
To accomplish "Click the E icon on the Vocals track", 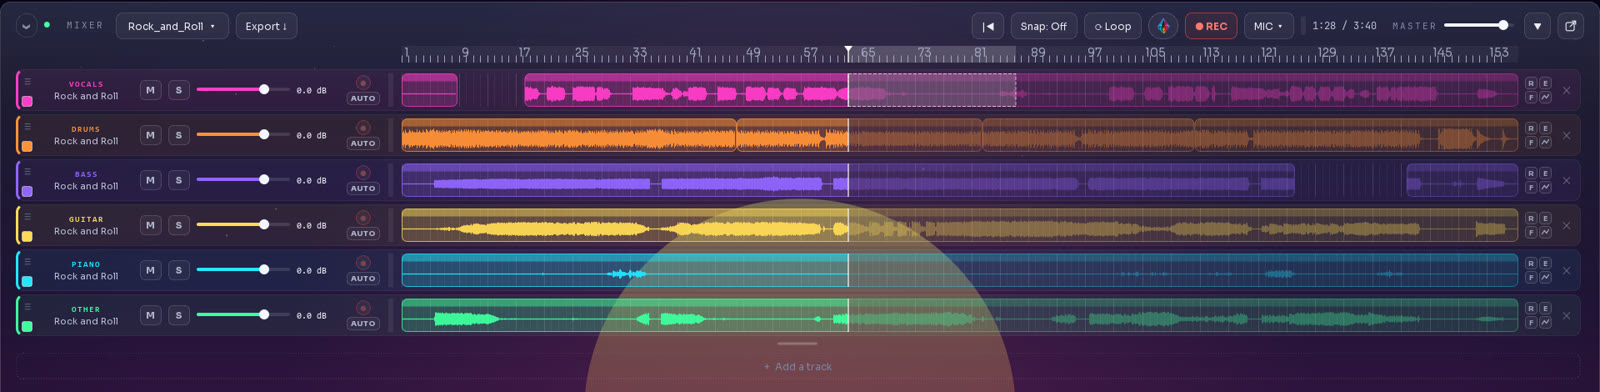I will [1545, 84].
